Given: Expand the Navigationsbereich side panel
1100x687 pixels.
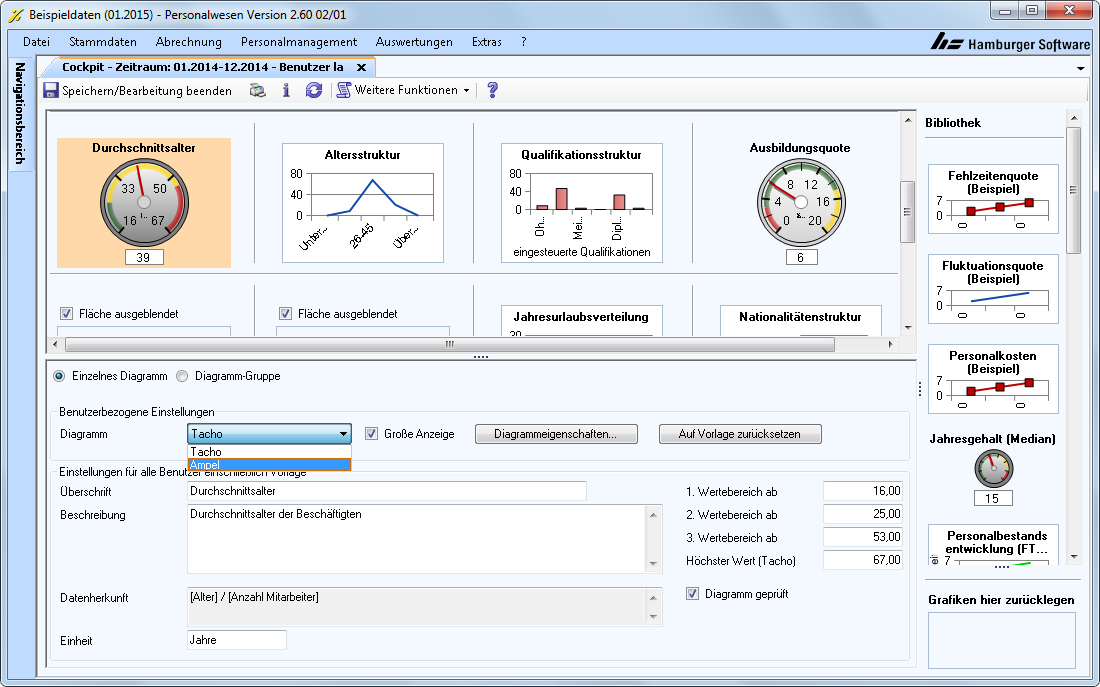Looking at the screenshot, I should pyautogui.click(x=20, y=113).
